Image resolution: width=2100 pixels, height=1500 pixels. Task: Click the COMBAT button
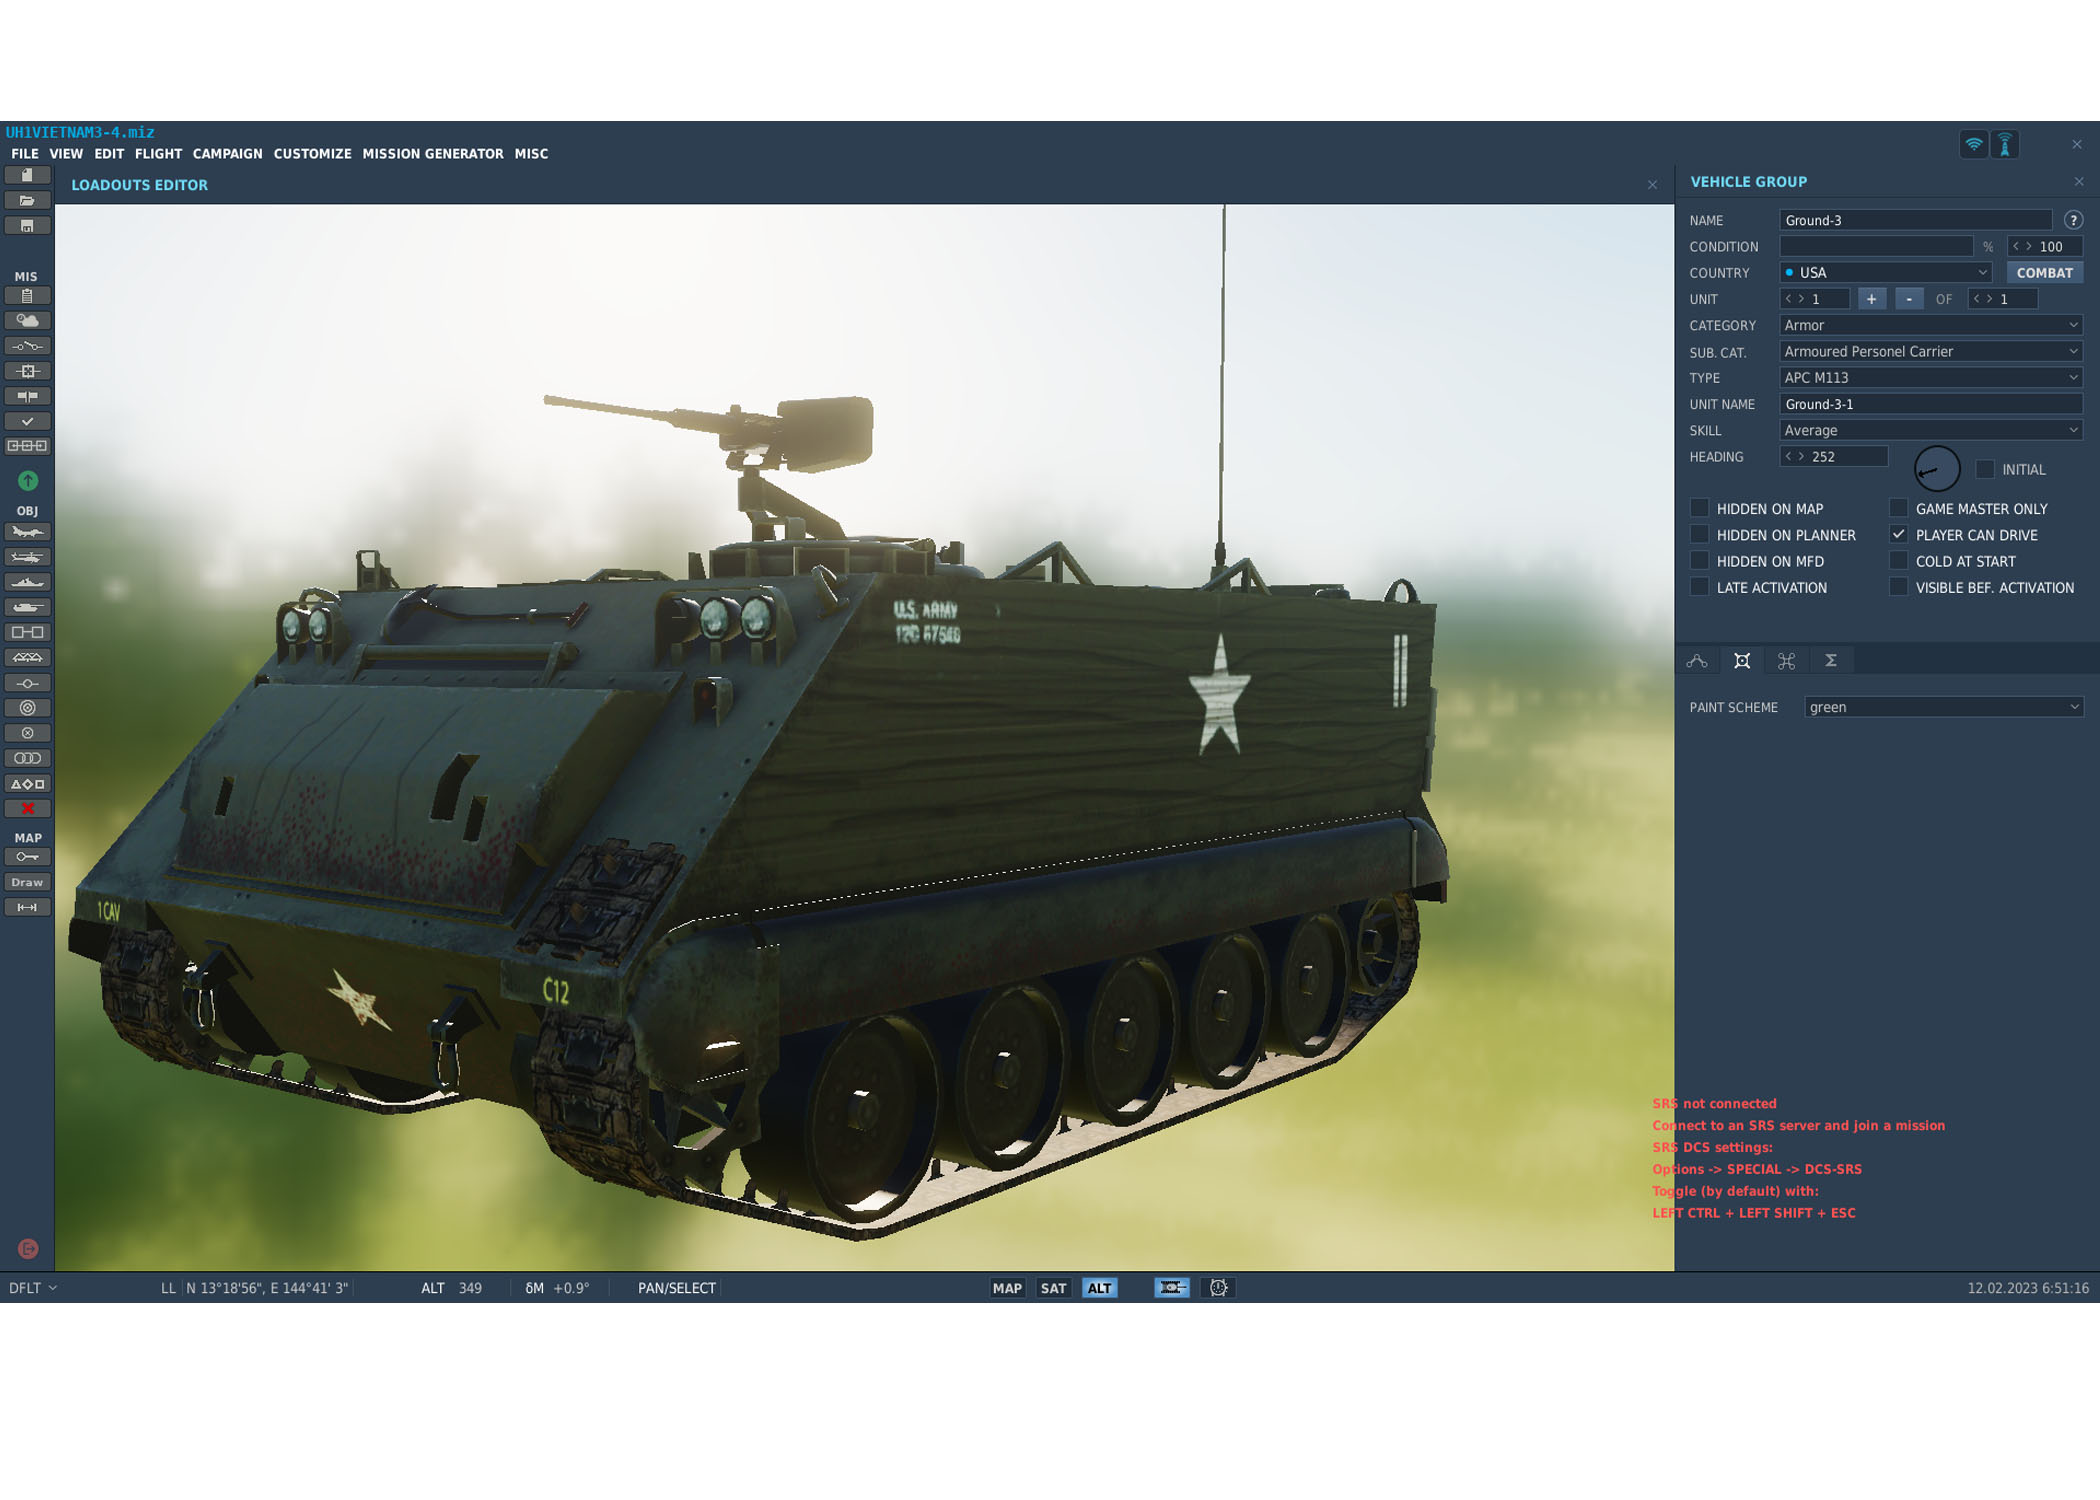click(2043, 272)
